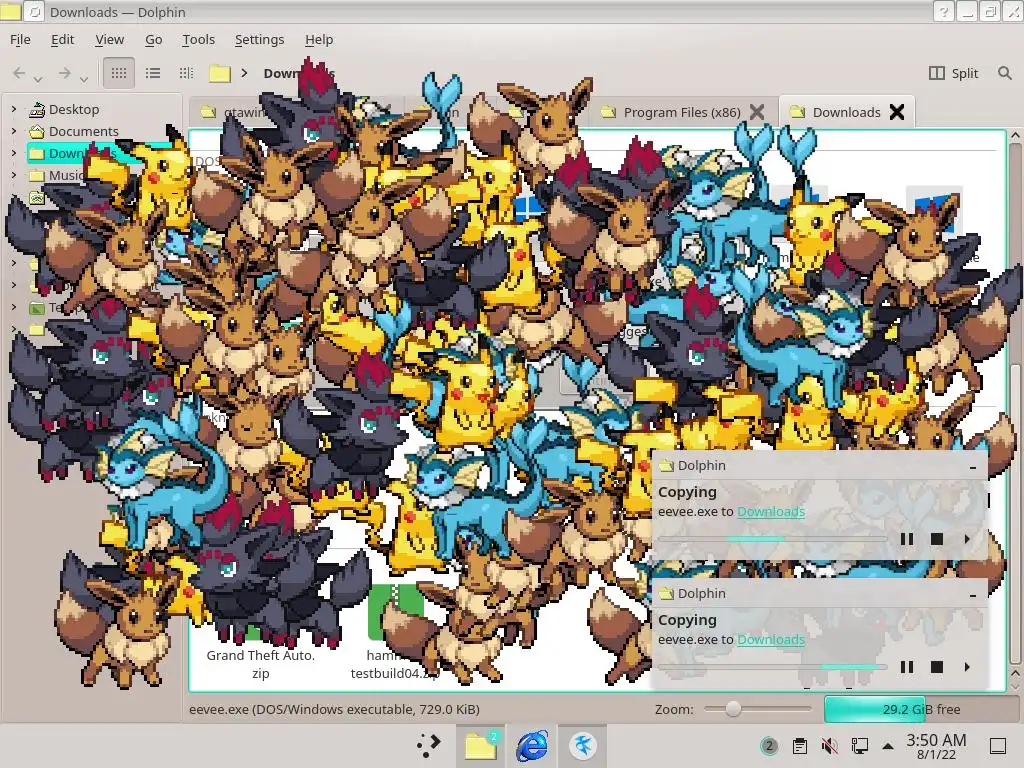
Task: Go back with the back arrow
Action: tap(19, 73)
